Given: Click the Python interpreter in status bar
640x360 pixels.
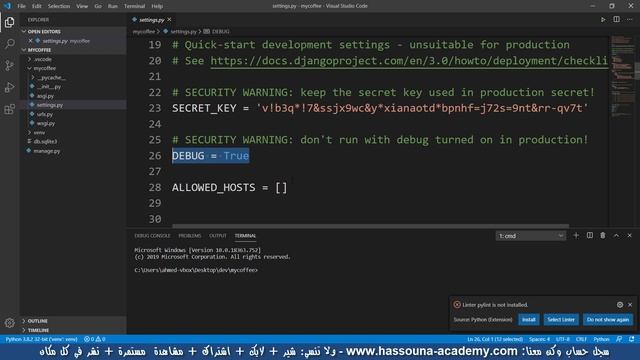Looking at the screenshot, I should pos(41,339).
